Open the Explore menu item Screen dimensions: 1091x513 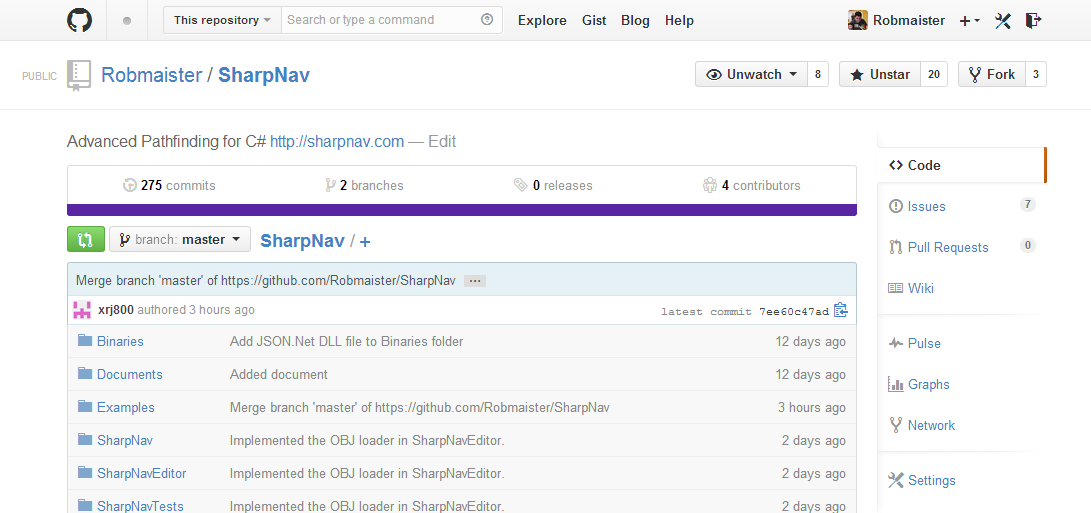[542, 20]
